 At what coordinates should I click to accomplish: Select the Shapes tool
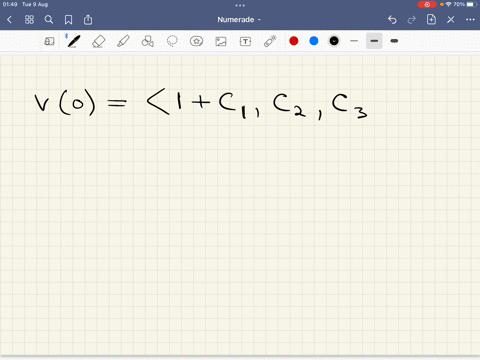point(148,41)
